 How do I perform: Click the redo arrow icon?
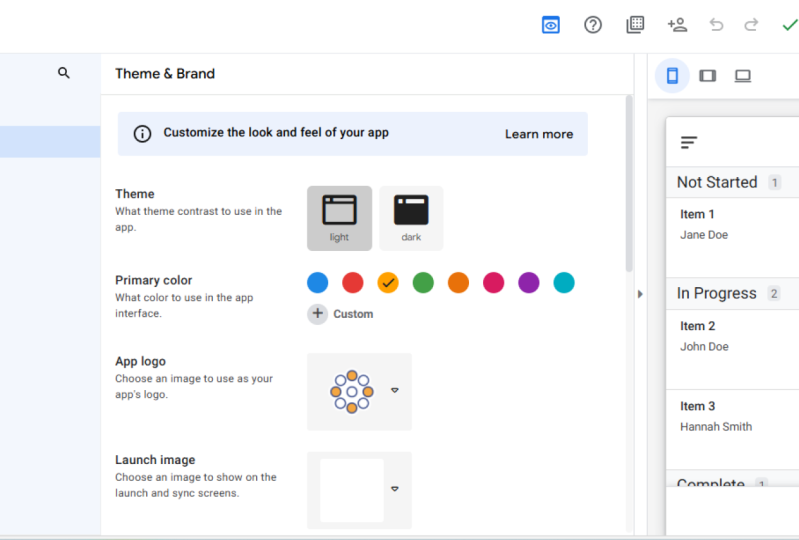coord(751,24)
